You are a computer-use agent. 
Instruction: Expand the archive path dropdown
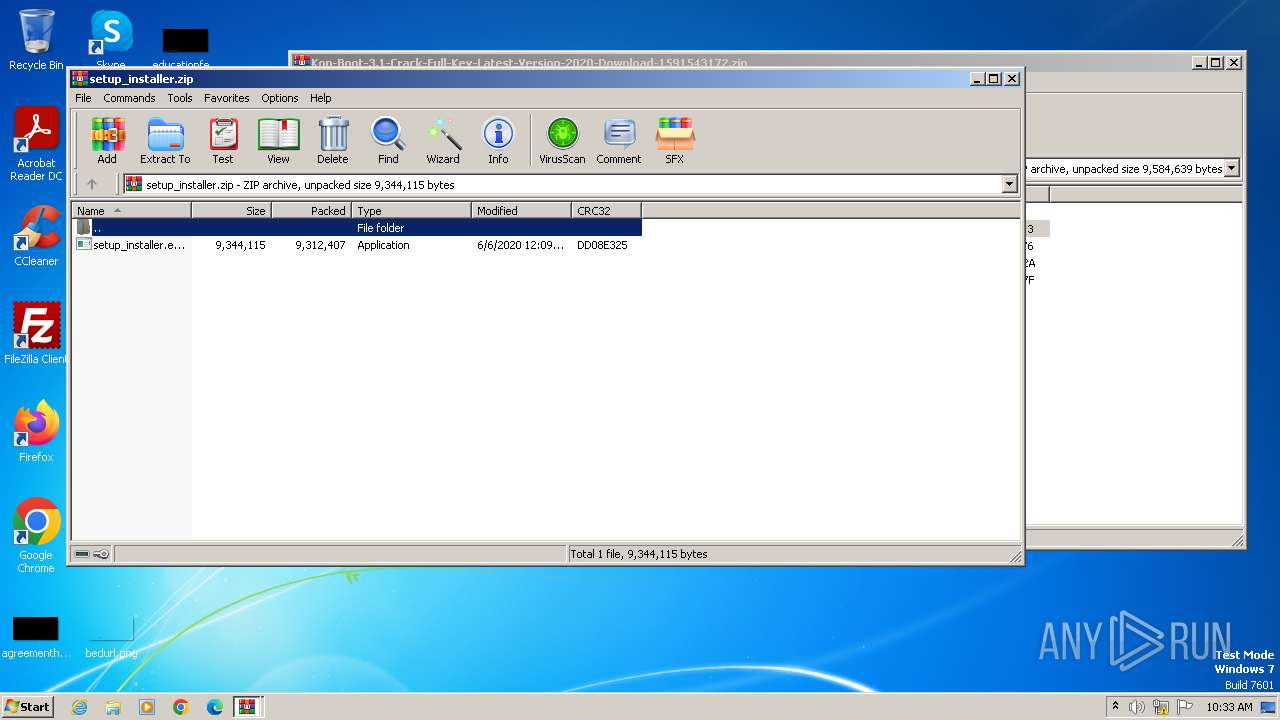coord(1009,184)
